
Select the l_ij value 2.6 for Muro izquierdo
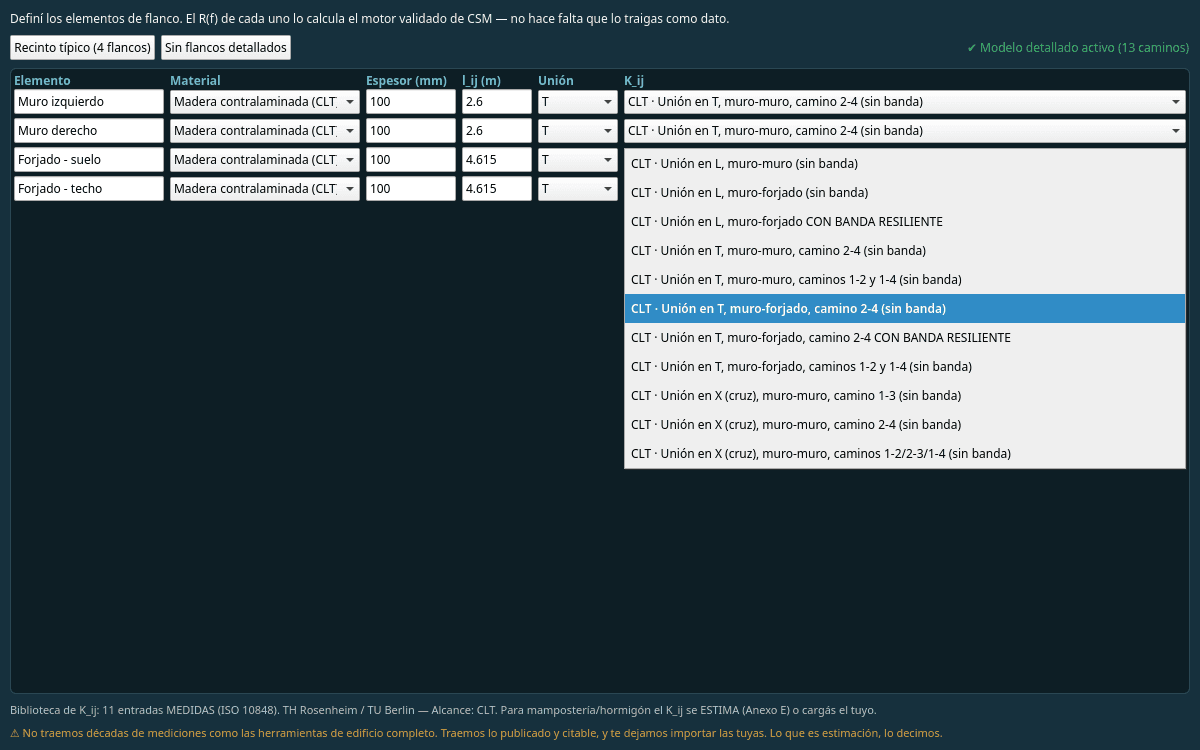(x=497, y=102)
